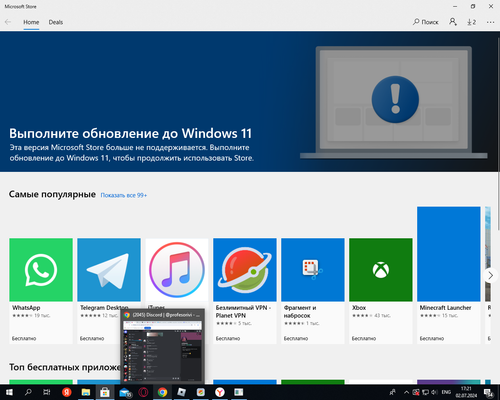Expand the three-dot more options menu
Image resolution: width=500 pixels, height=400 pixels.
point(490,22)
